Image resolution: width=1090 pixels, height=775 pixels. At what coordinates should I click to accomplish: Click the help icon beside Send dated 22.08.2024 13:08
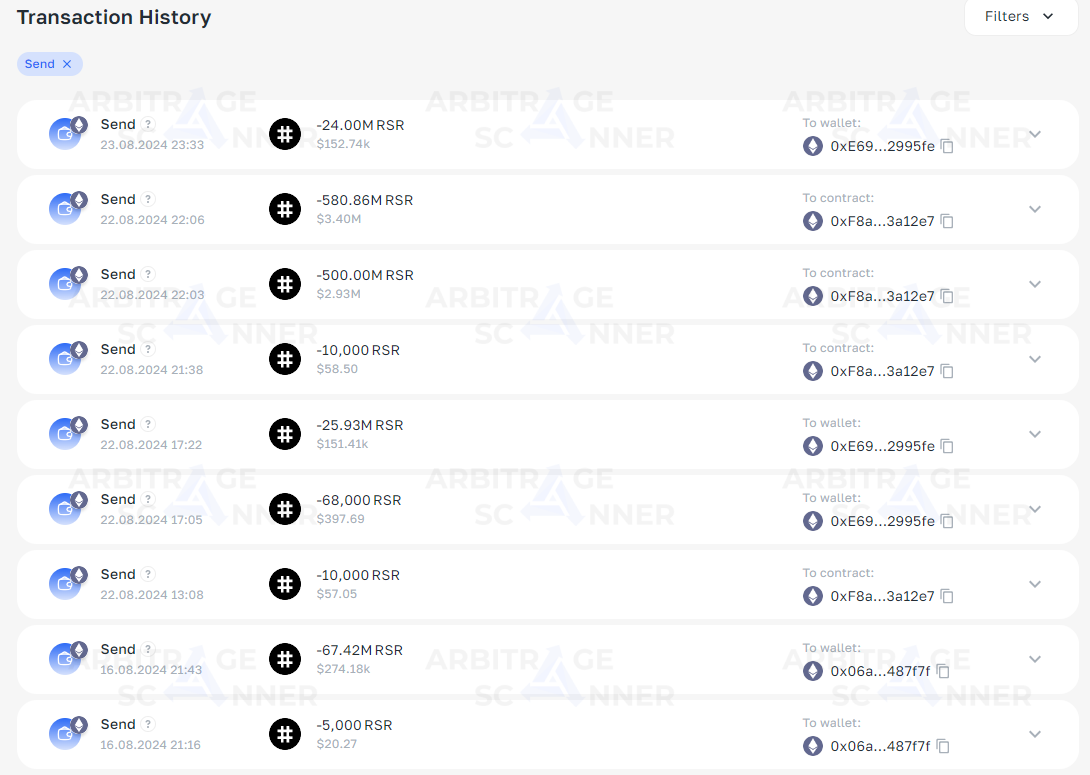148,575
